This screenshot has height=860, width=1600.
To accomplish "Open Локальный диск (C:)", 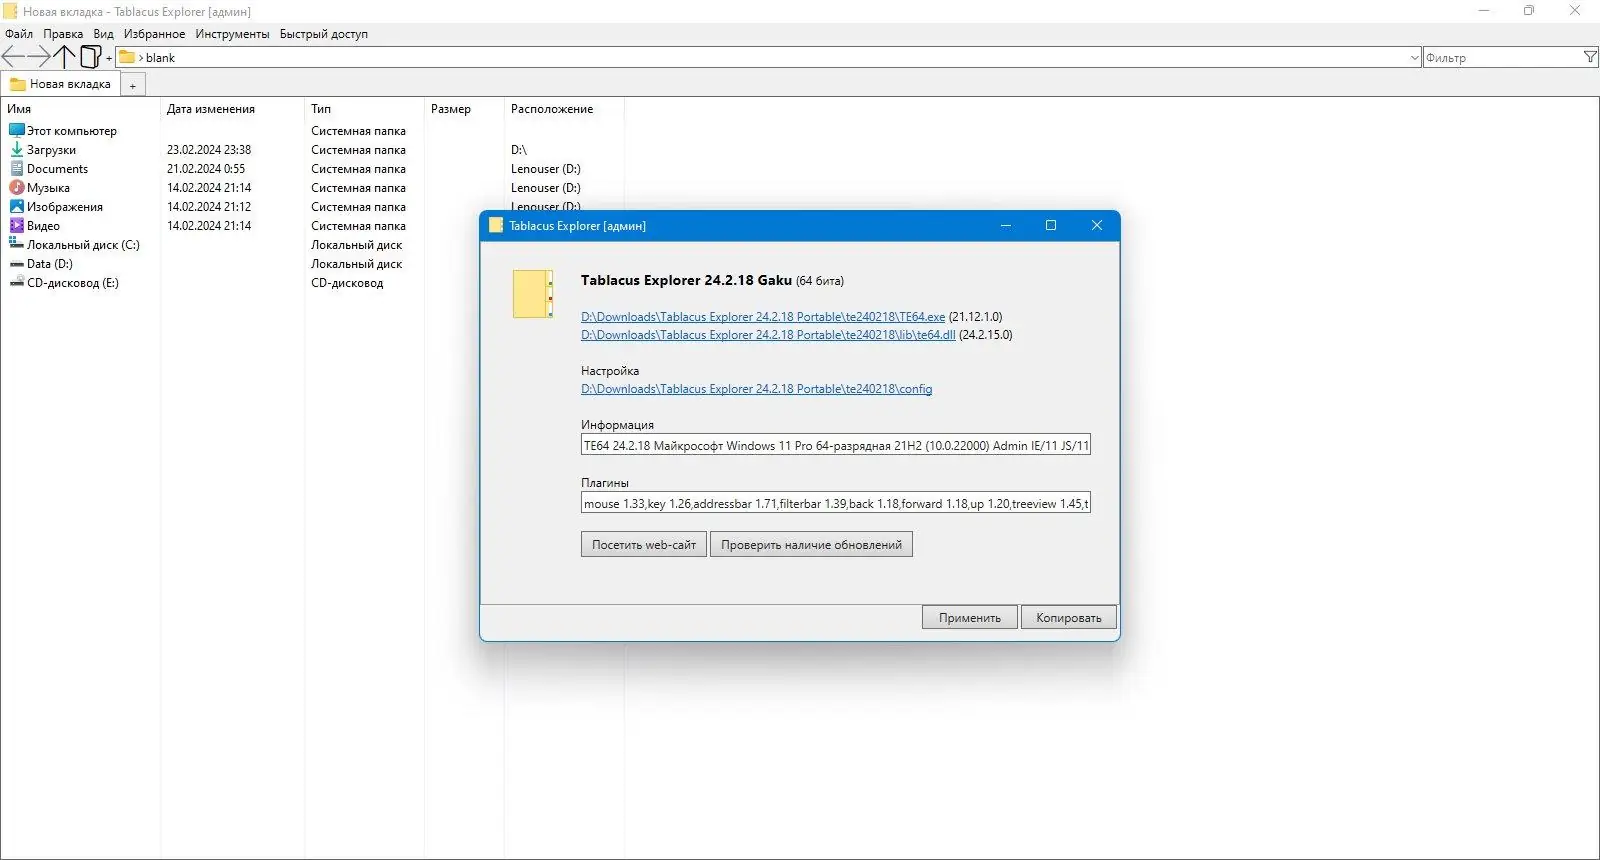I will pyautogui.click(x=83, y=244).
